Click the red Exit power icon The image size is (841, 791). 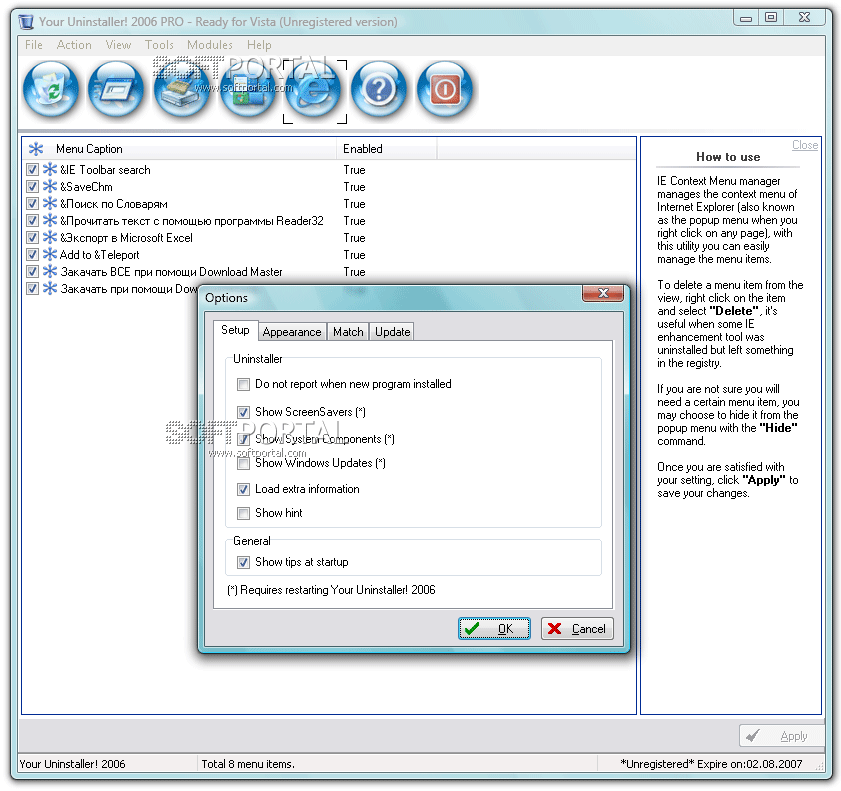tap(445, 89)
